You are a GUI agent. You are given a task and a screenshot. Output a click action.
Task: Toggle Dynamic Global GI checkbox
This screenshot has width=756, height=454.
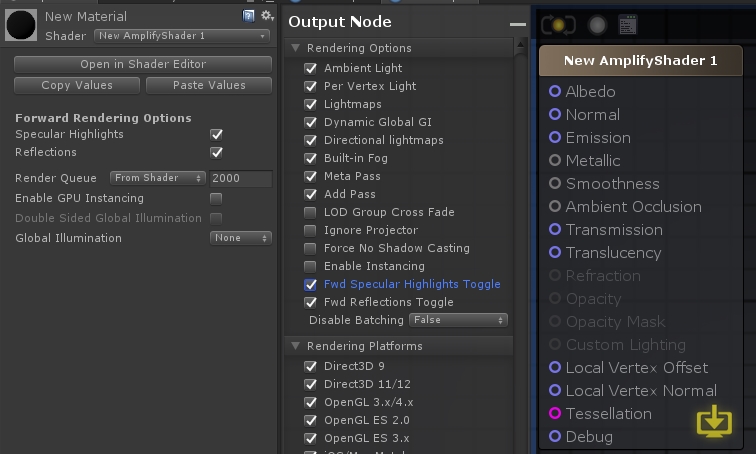click(310, 122)
